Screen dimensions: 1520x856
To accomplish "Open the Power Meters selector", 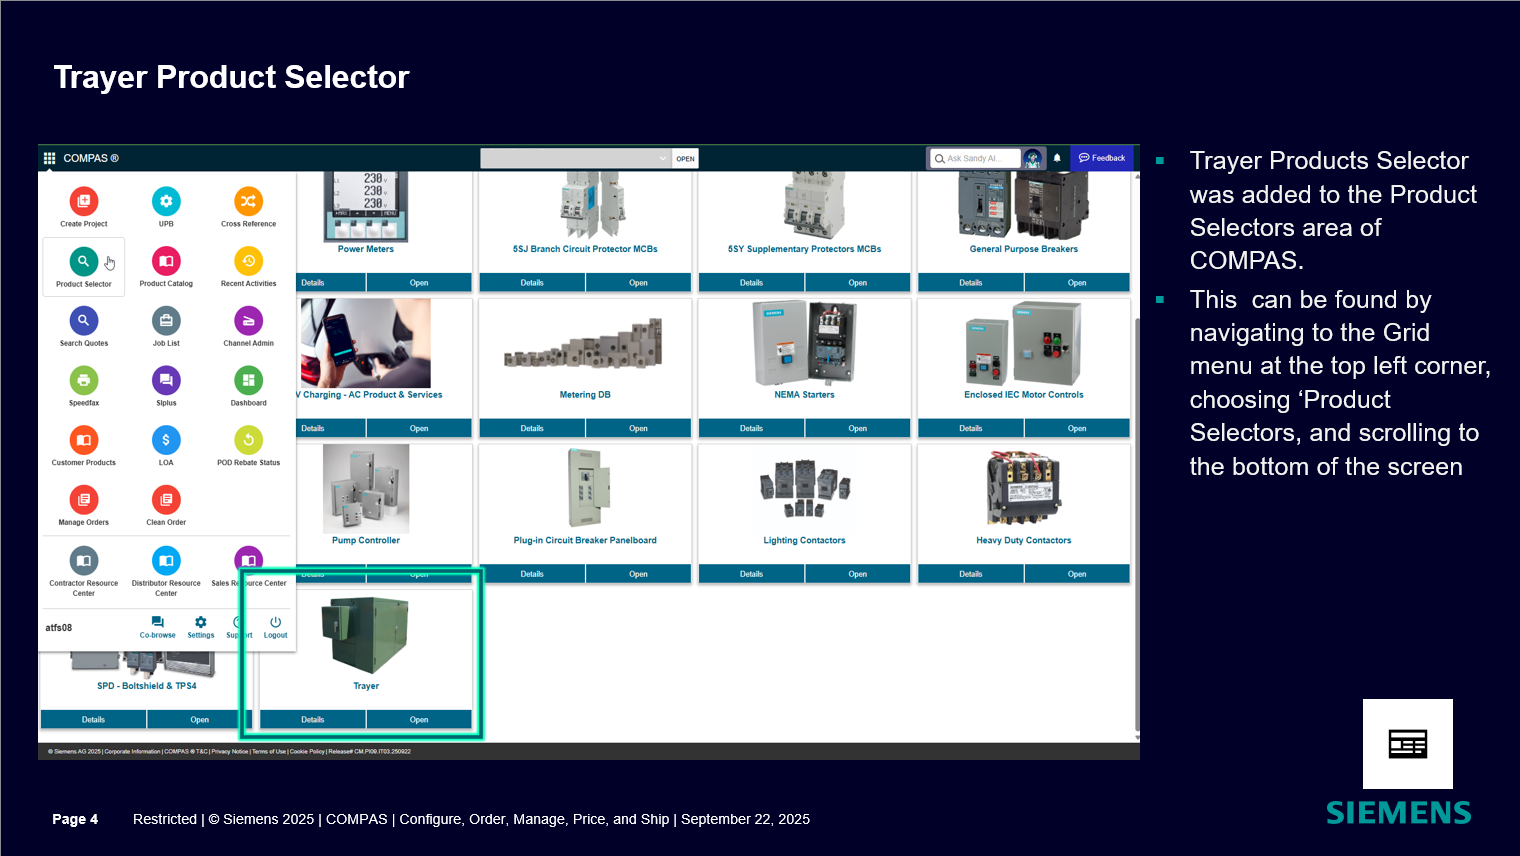I will coord(419,283).
